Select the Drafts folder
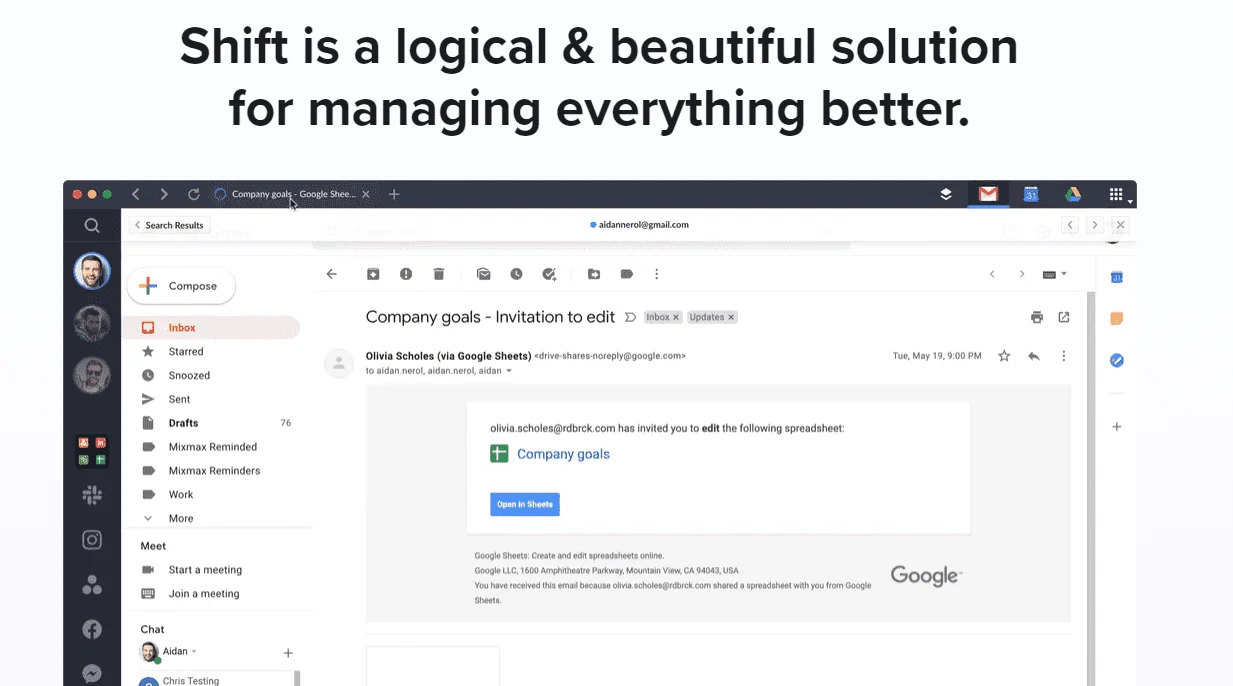This screenshot has height=686, width=1233. click(183, 423)
